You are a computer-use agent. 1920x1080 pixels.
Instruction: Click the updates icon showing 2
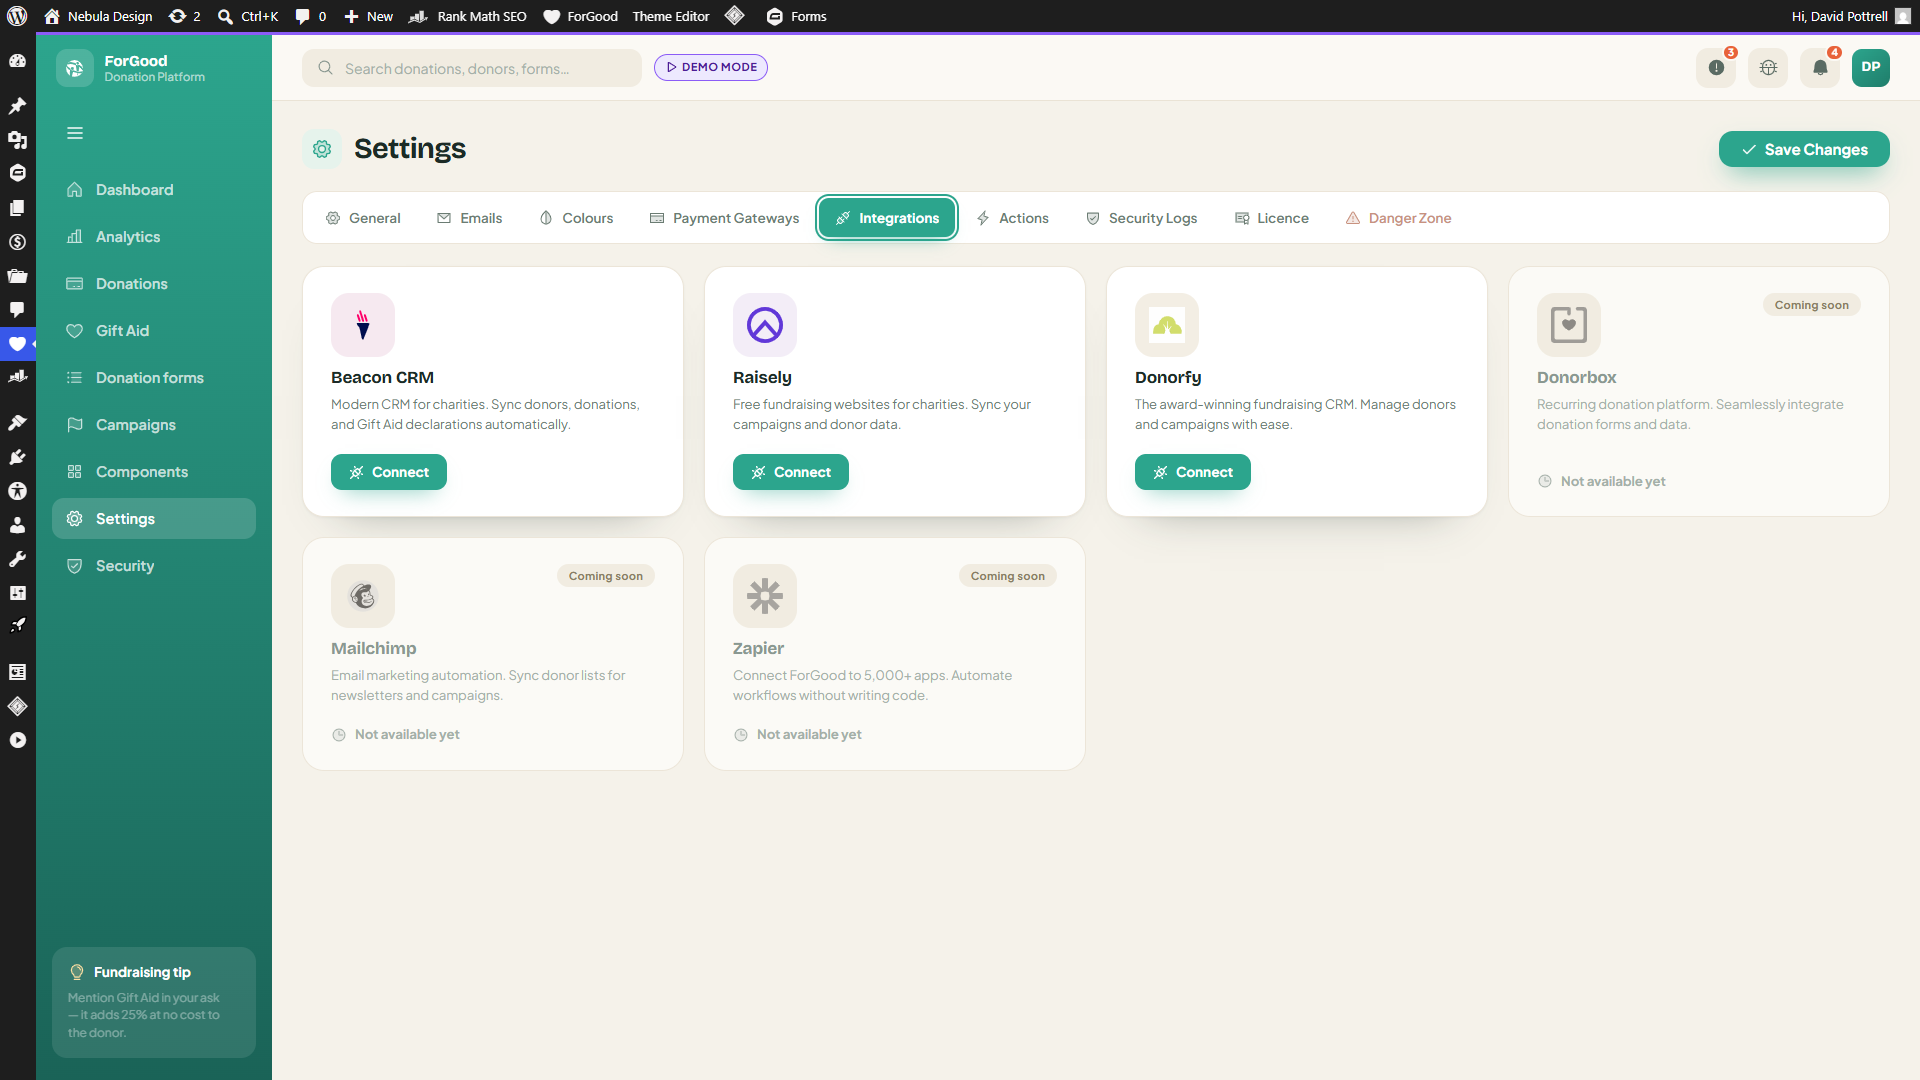point(185,16)
